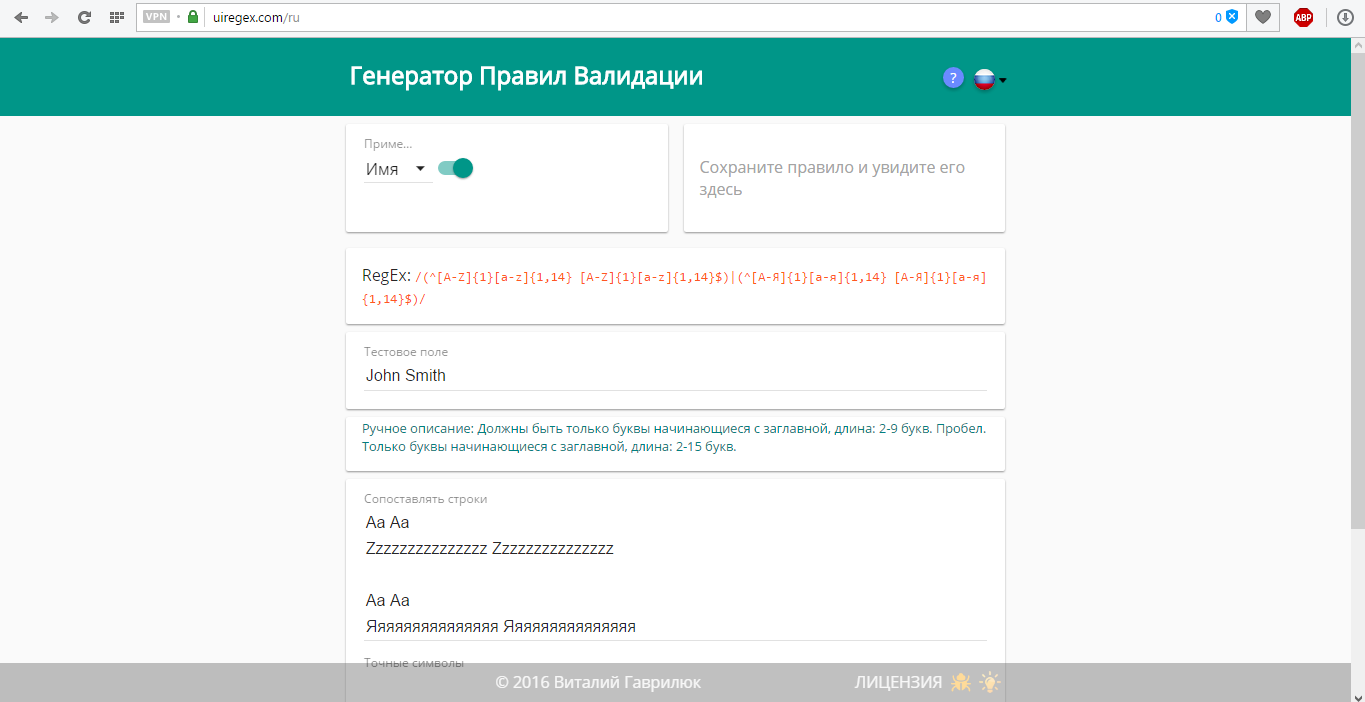Click the page vertical scrollbar
This screenshot has width=1365, height=702.
tap(1357, 300)
